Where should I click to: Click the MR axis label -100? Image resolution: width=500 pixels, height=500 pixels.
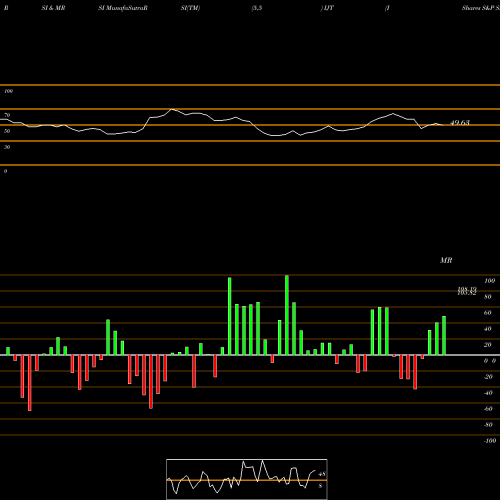490,441
